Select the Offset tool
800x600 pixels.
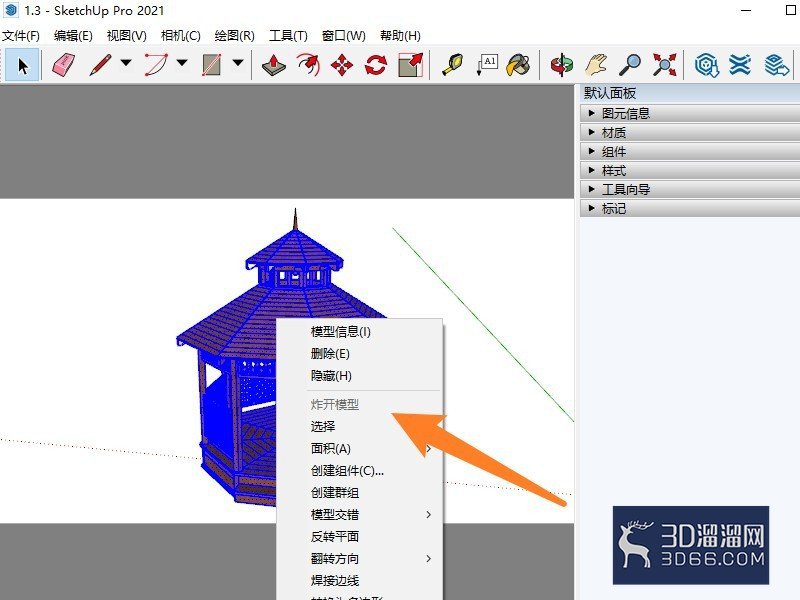point(308,65)
